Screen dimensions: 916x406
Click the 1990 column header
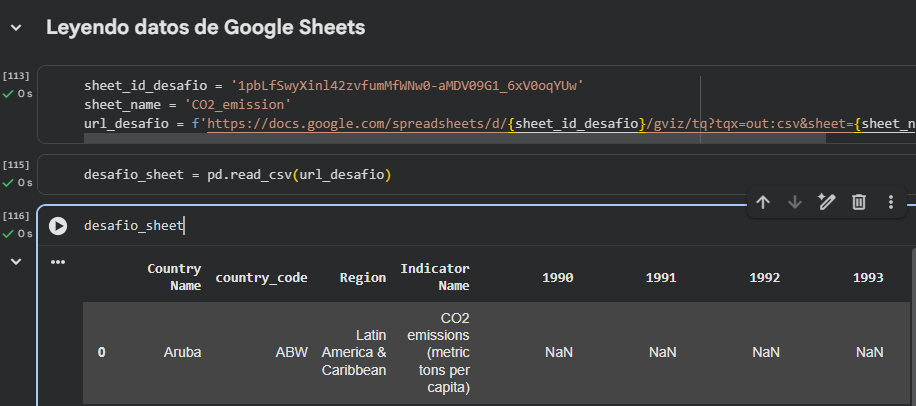(557, 278)
